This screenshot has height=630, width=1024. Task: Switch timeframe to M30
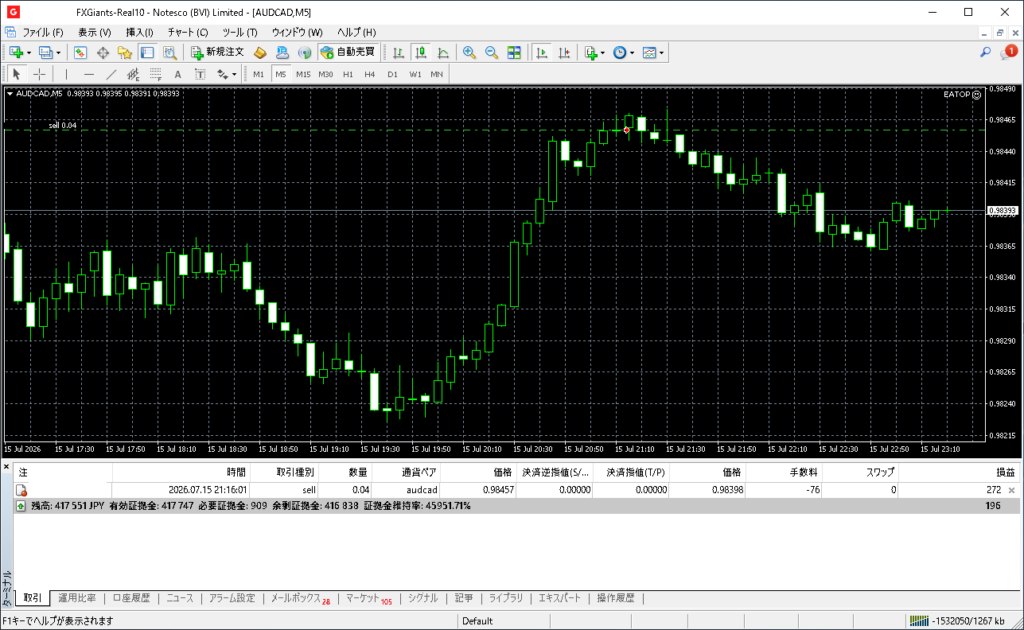tap(325, 74)
